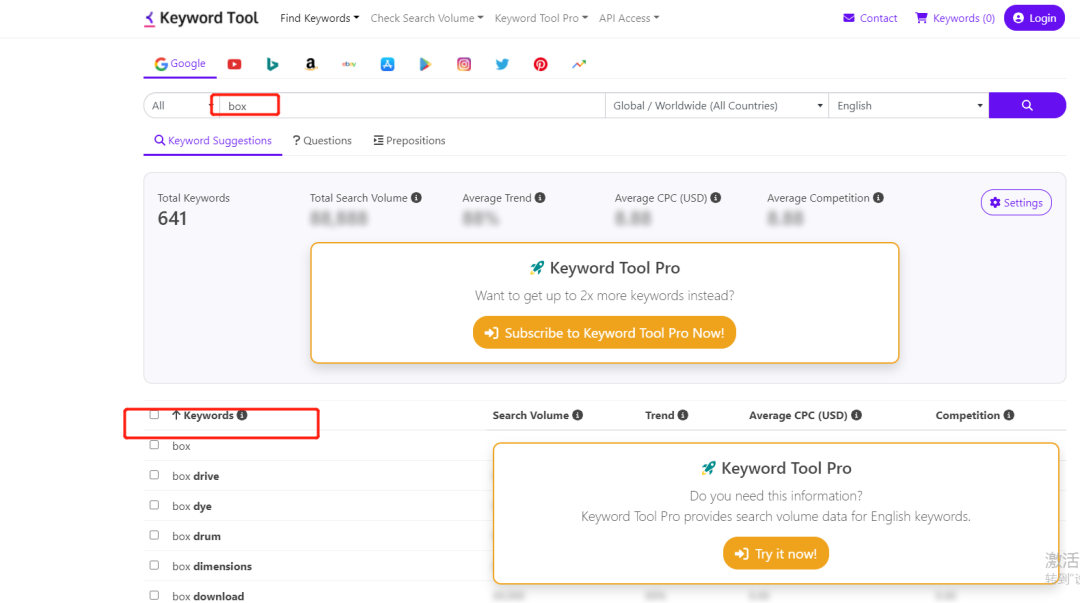
Task: Open the Settings button
Action: 1016,203
